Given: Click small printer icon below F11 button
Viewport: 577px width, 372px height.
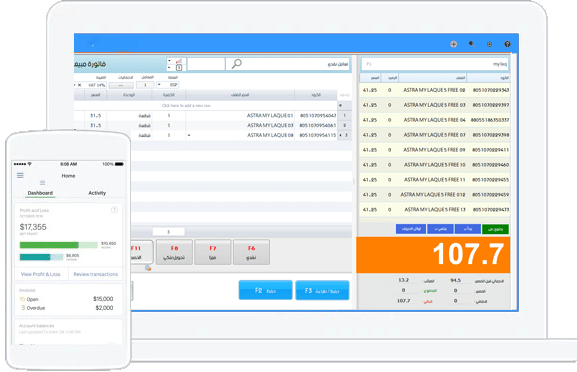Looking at the screenshot, I should (148, 268).
